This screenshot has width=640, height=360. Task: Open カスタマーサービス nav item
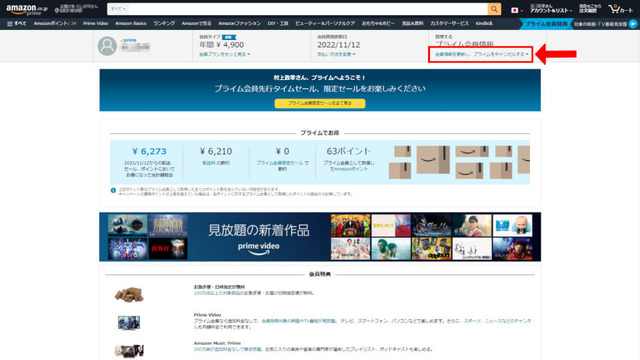tap(449, 24)
